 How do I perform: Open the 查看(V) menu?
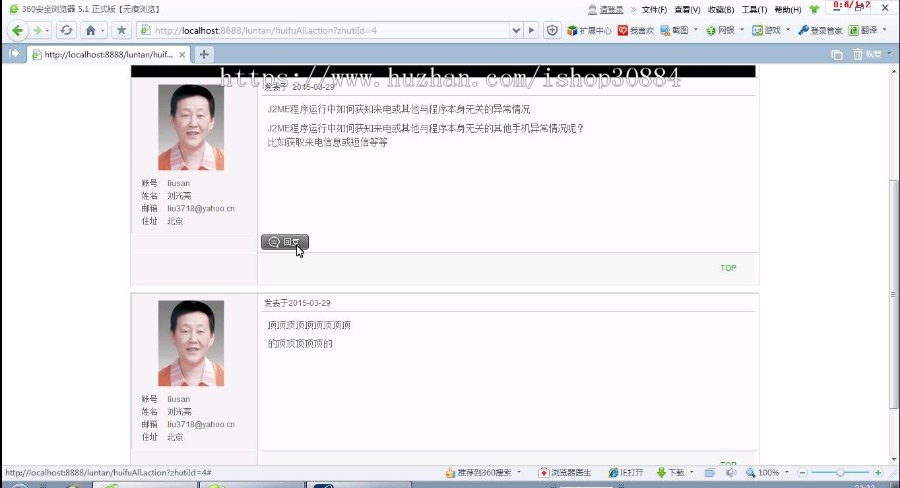tap(687, 9)
